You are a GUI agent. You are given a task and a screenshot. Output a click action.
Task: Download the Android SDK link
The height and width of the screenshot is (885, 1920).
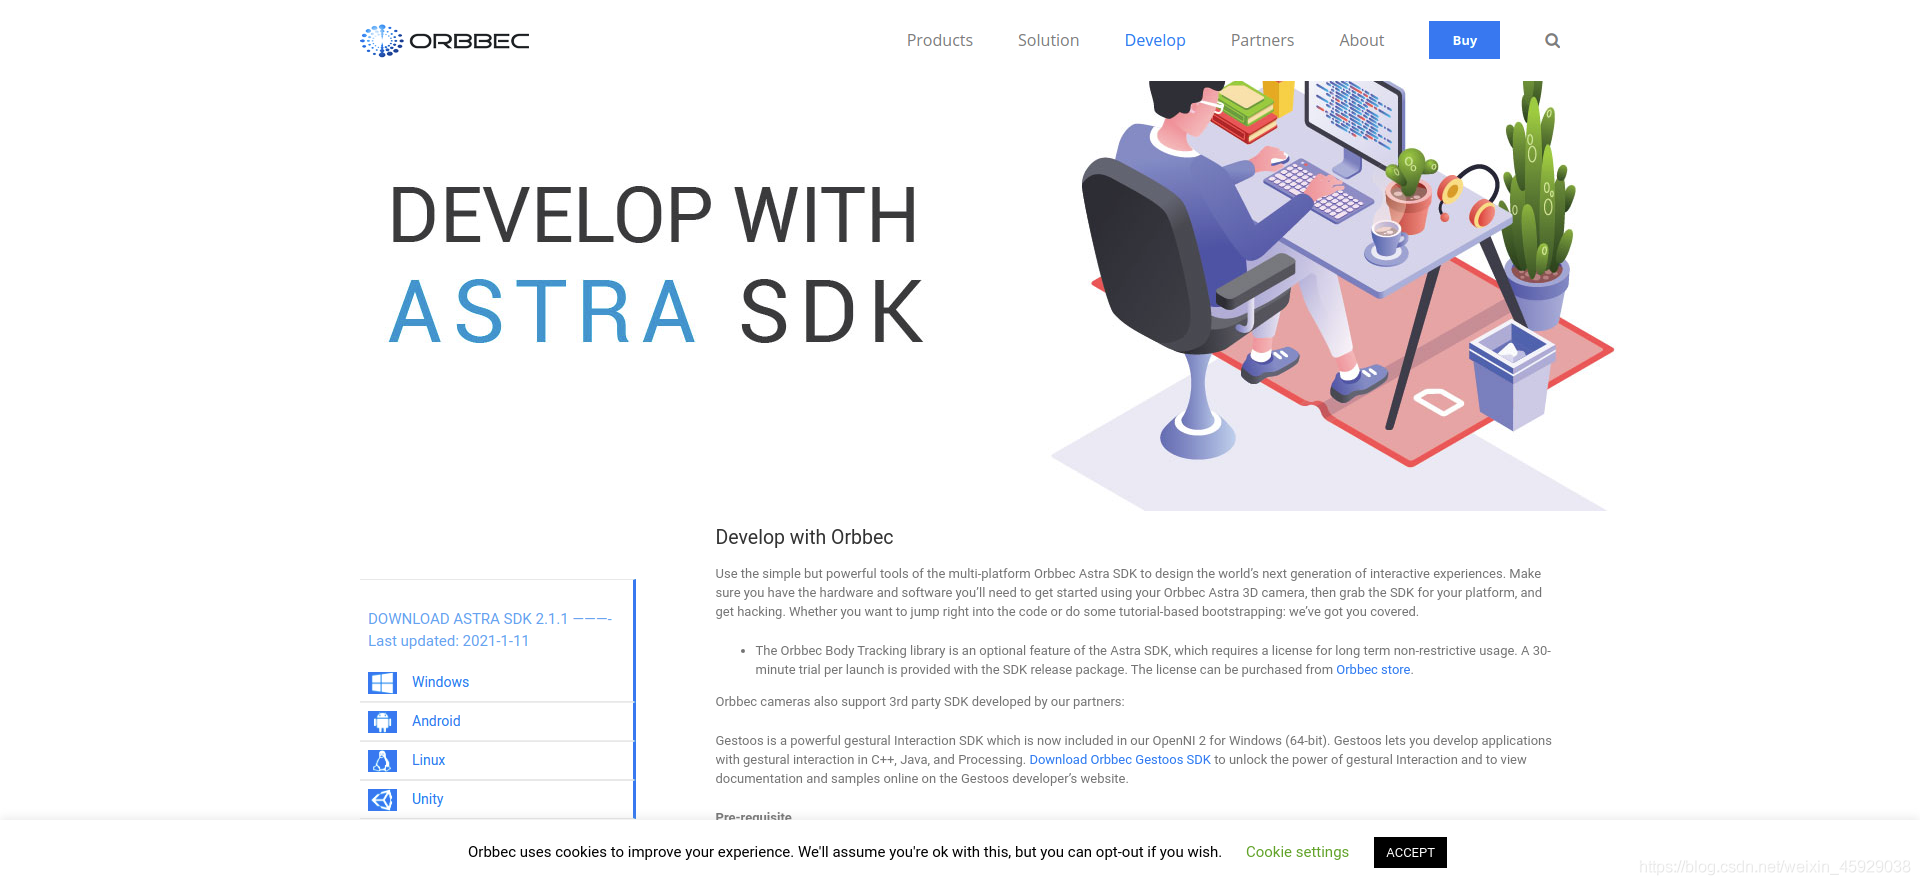tap(436, 721)
